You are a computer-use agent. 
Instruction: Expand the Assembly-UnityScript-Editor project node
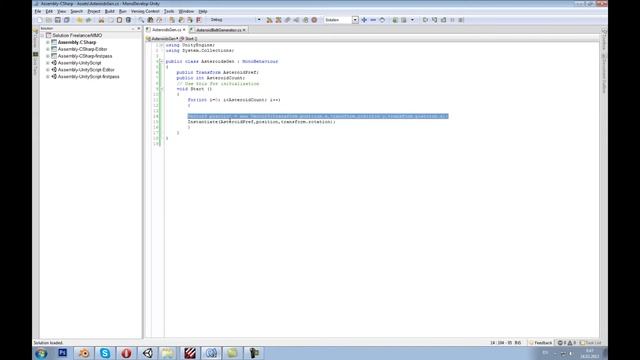48,70
